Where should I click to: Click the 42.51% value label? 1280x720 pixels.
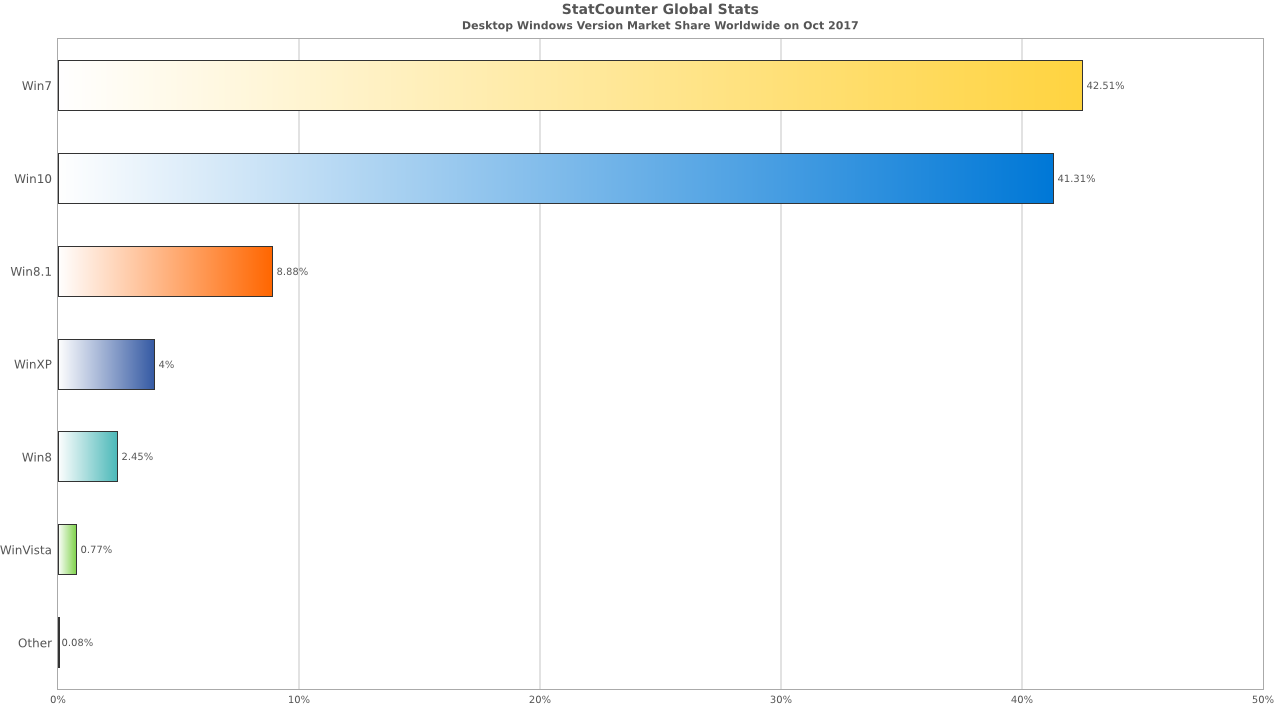tap(1105, 86)
